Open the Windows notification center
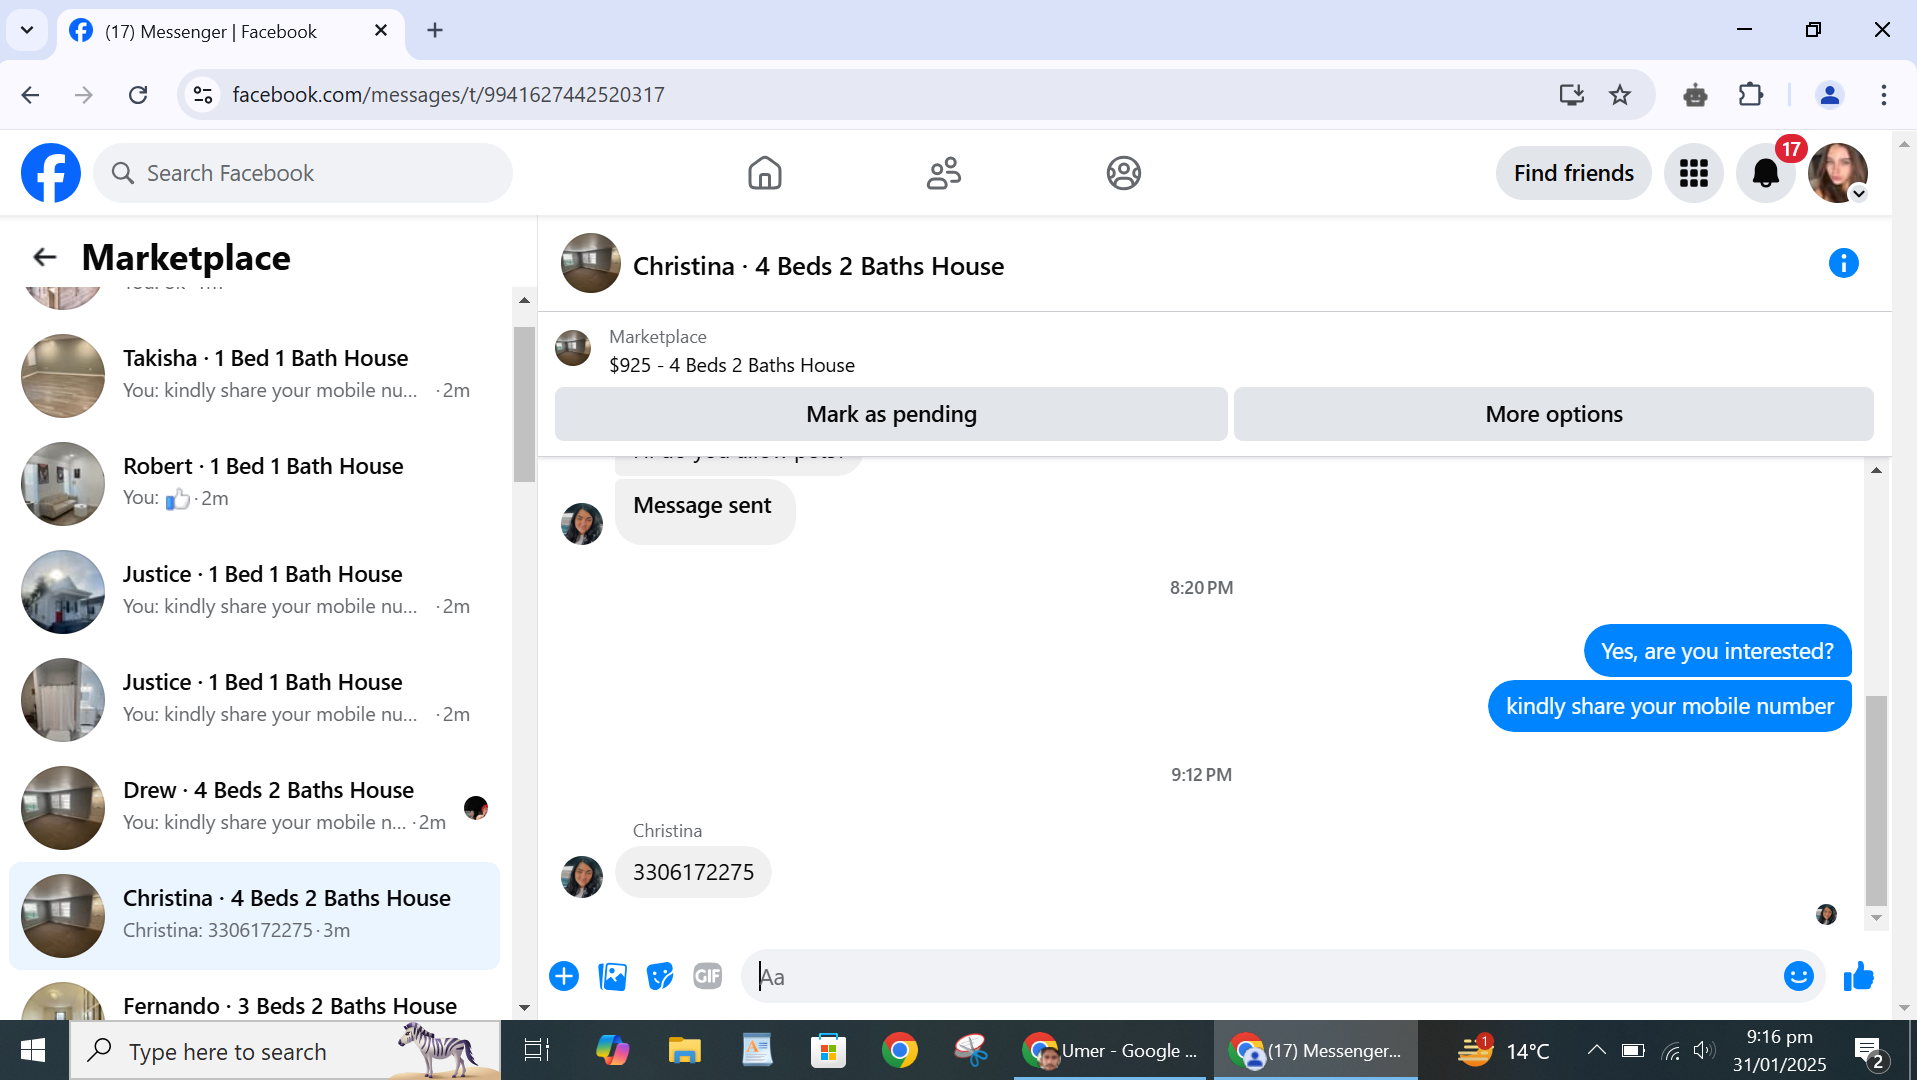The height and width of the screenshot is (1080, 1917). pos(1870,1051)
